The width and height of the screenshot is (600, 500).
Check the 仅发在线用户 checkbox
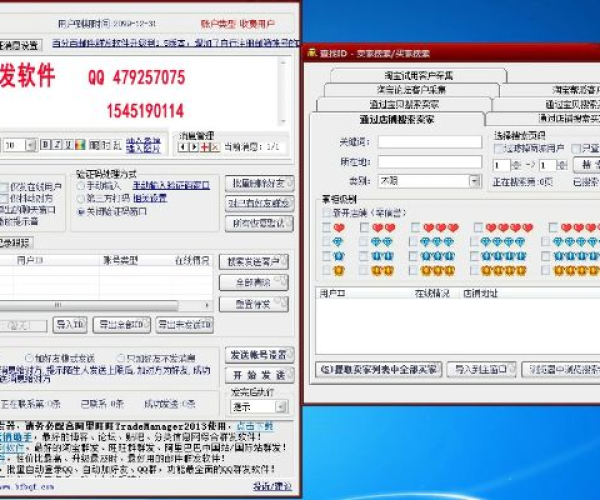[x=4, y=187]
